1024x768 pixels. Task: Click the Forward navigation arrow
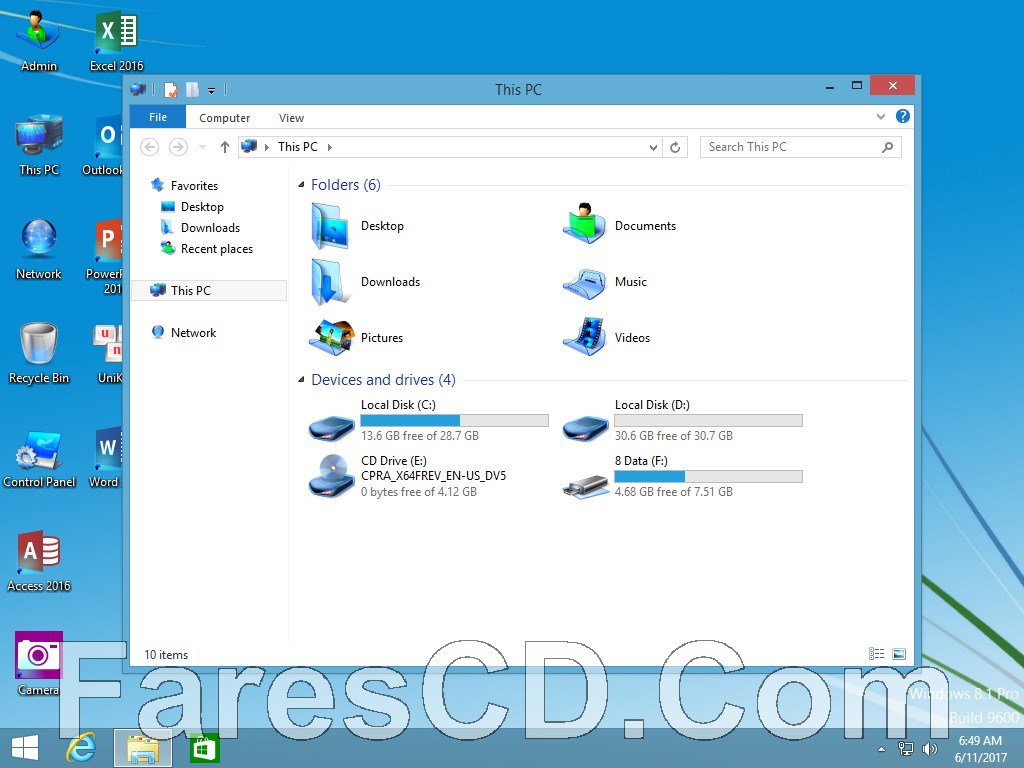click(x=178, y=147)
